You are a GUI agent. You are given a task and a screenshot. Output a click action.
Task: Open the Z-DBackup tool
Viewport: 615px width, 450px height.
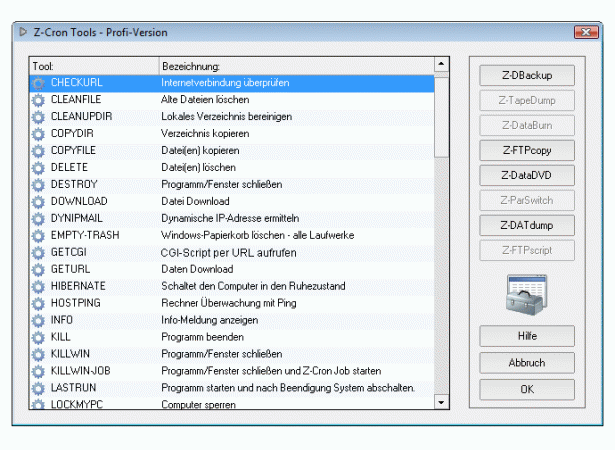[x=527, y=75]
